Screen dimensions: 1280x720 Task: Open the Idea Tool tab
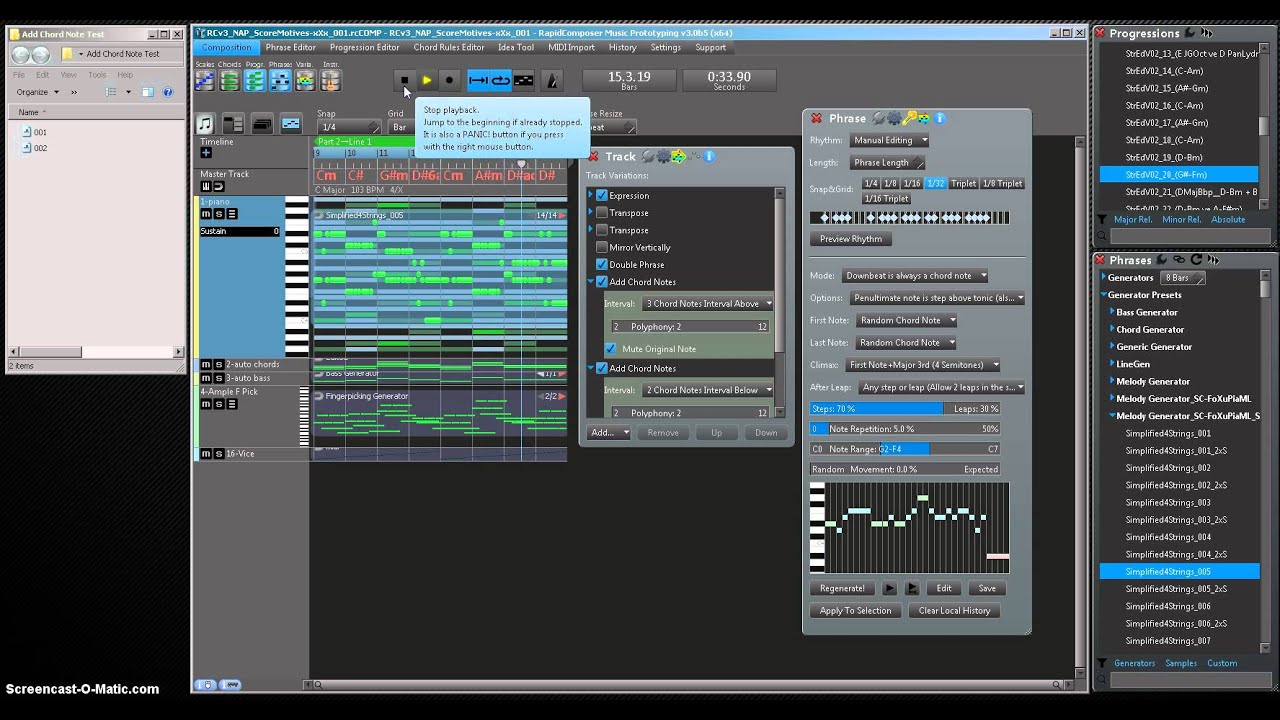(x=516, y=47)
